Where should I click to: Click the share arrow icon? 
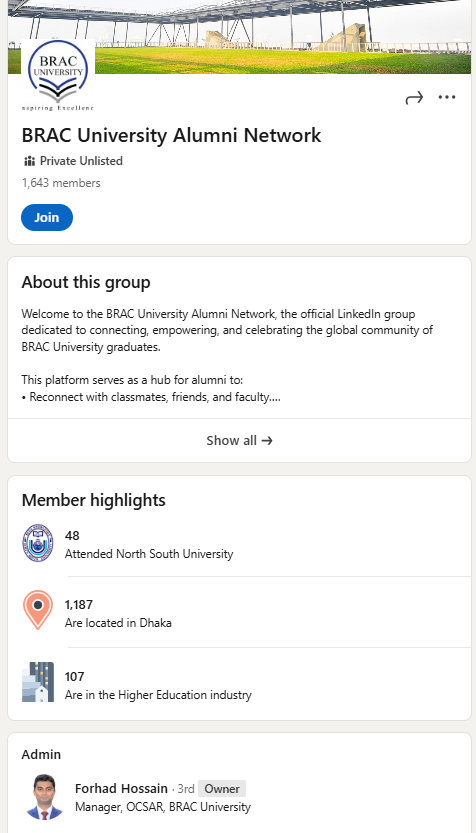(414, 98)
